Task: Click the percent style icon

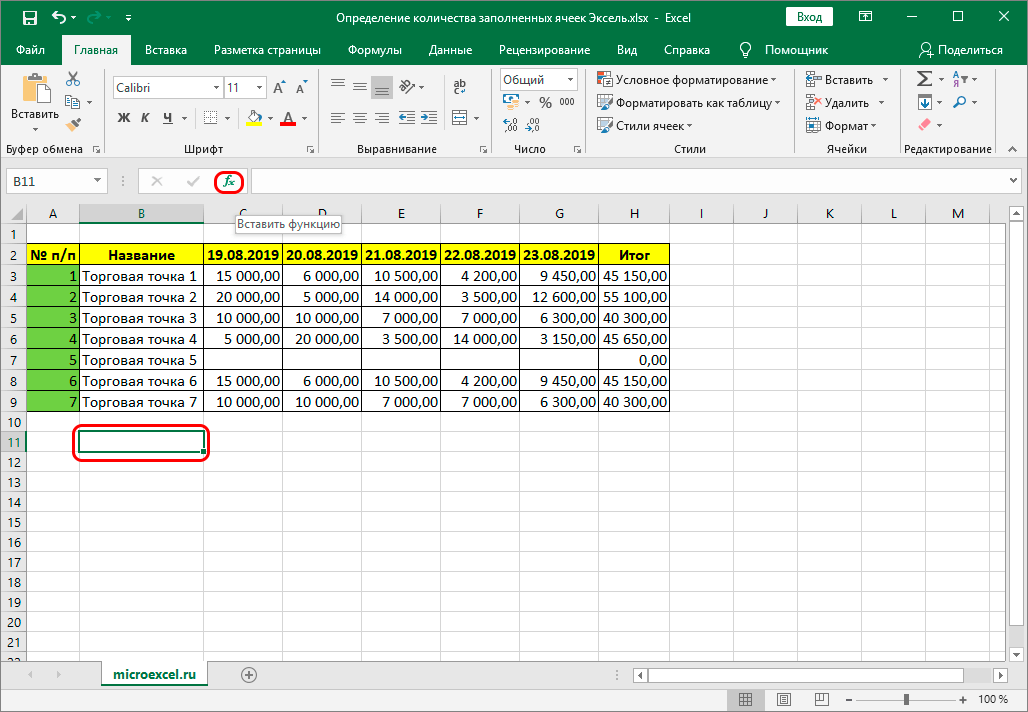Action: click(545, 102)
